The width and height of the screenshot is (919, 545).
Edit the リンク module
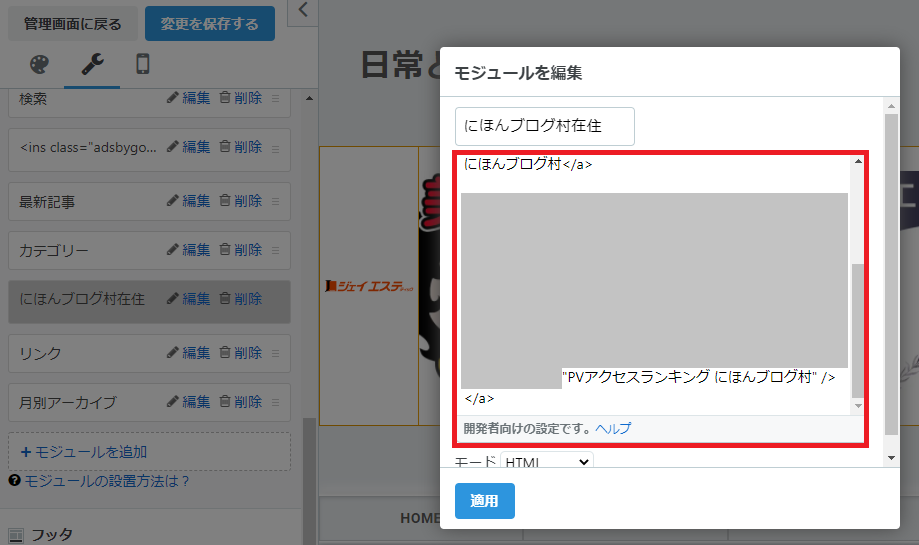click(x=188, y=353)
